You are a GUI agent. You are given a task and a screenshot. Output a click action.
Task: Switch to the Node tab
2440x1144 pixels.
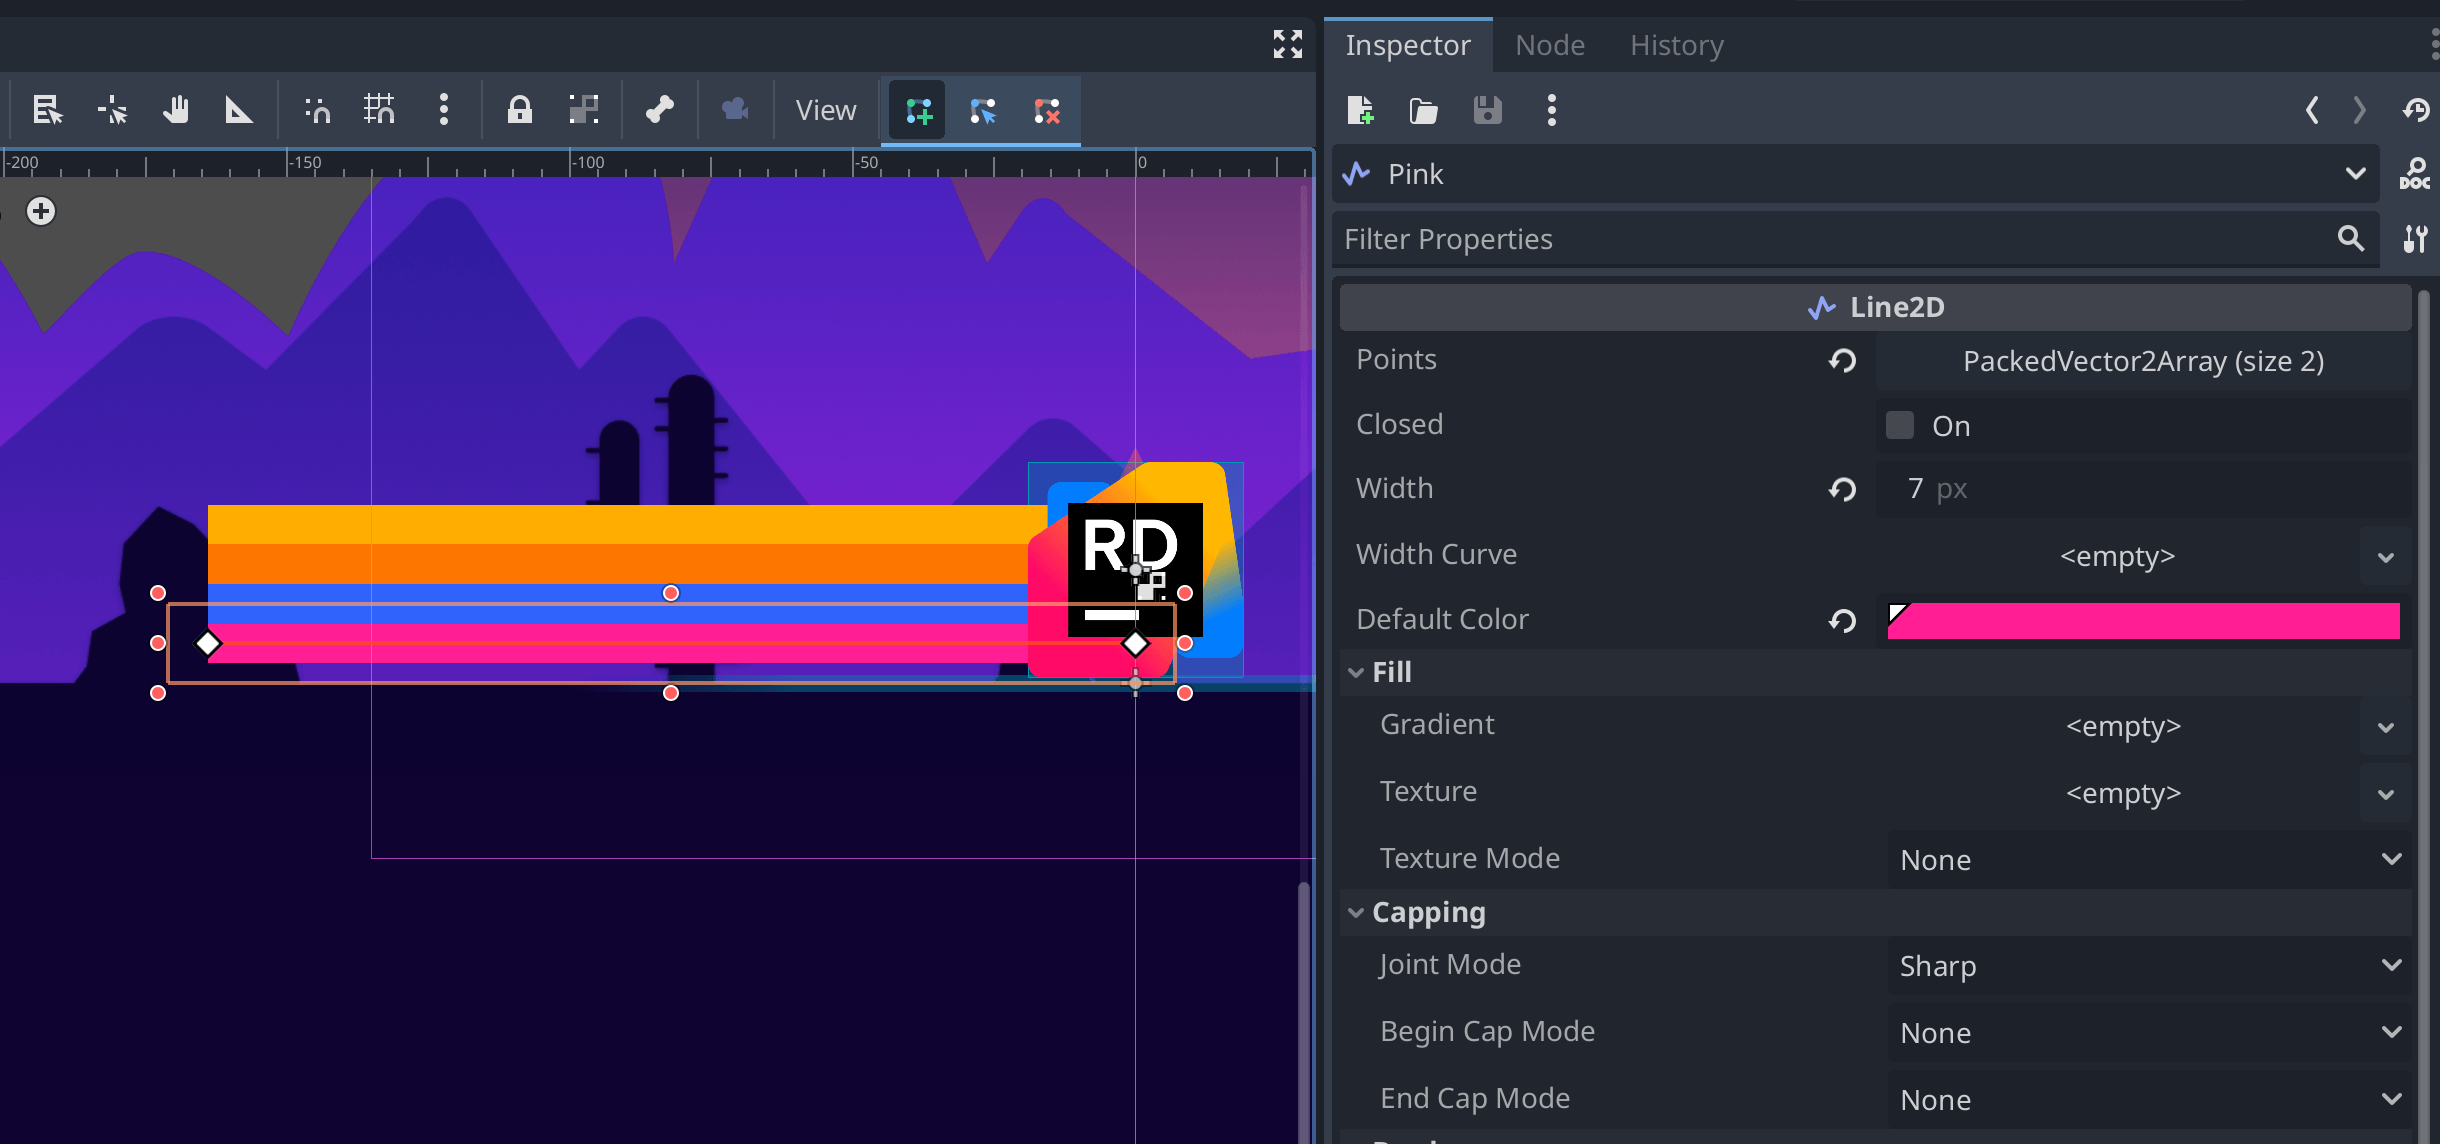[1549, 45]
